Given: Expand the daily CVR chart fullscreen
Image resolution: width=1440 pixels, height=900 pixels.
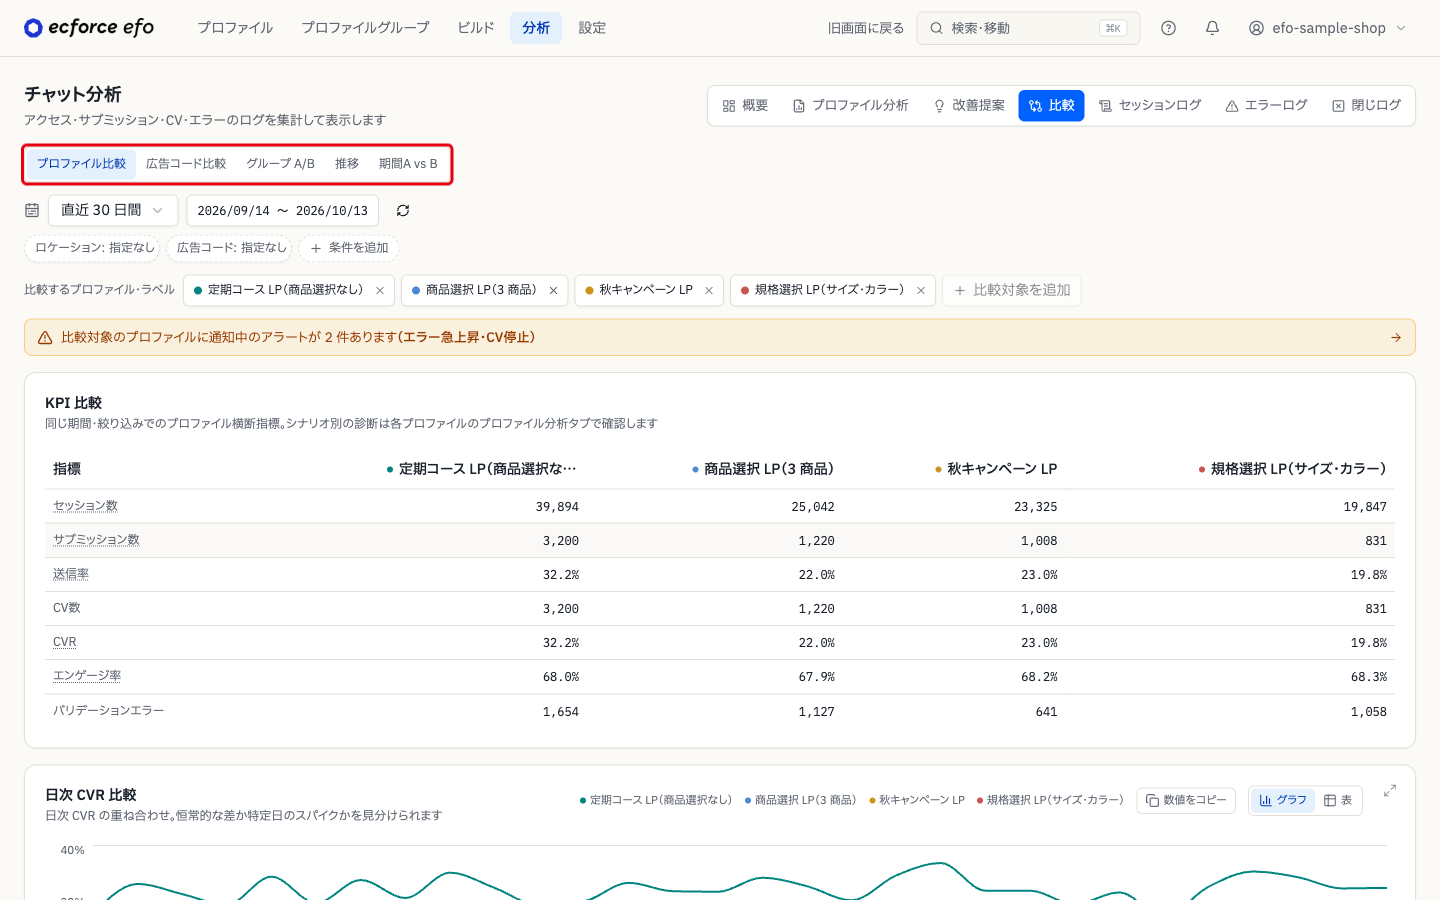Looking at the screenshot, I should [x=1390, y=791].
